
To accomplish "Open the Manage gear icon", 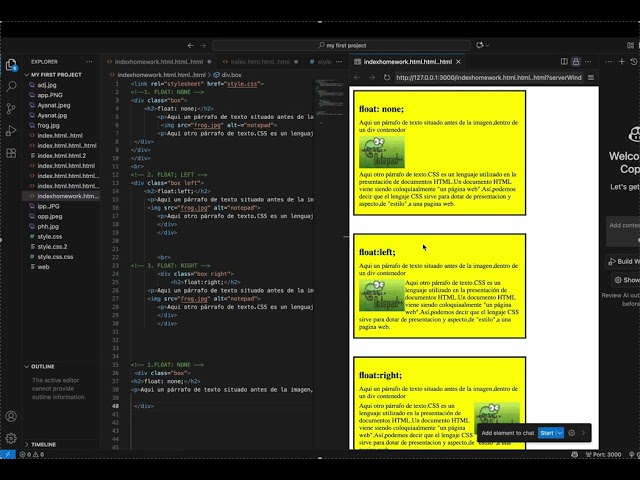I will click(x=11, y=438).
